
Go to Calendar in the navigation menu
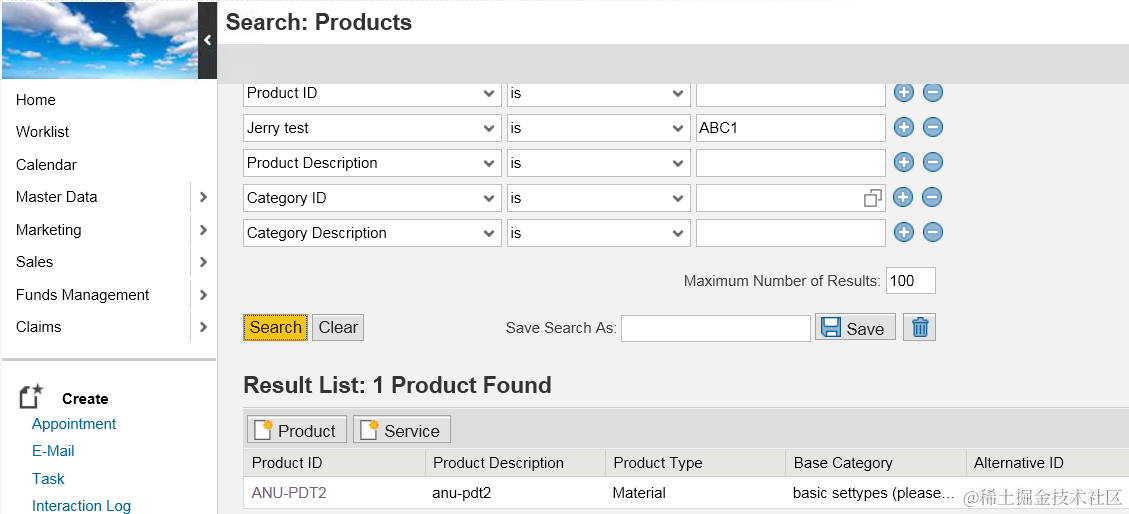(46, 165)
